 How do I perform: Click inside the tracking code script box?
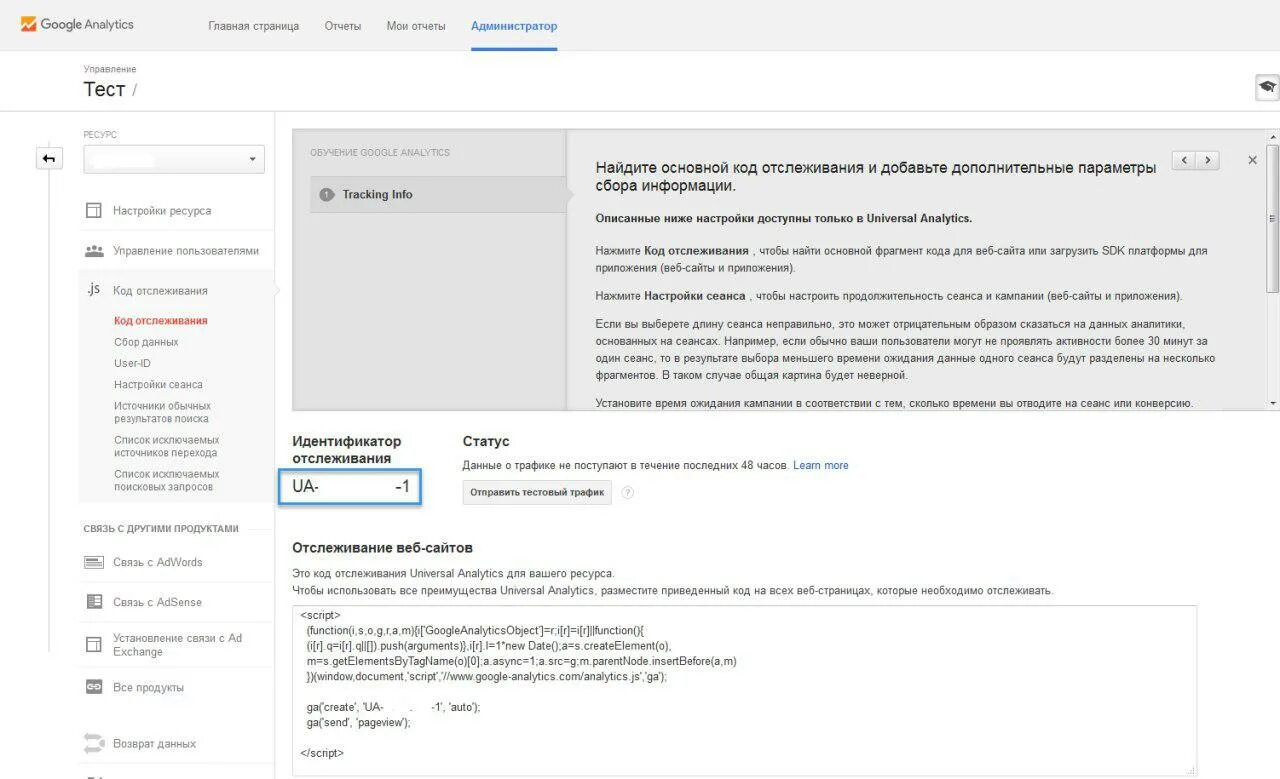coord(744,690)
